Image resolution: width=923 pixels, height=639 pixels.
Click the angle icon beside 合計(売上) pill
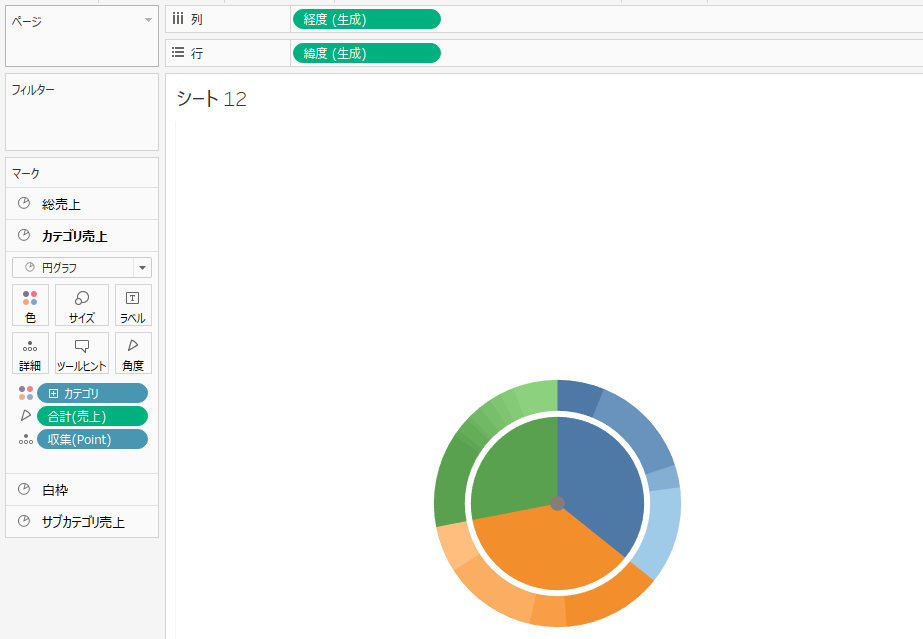pos(25,416)
